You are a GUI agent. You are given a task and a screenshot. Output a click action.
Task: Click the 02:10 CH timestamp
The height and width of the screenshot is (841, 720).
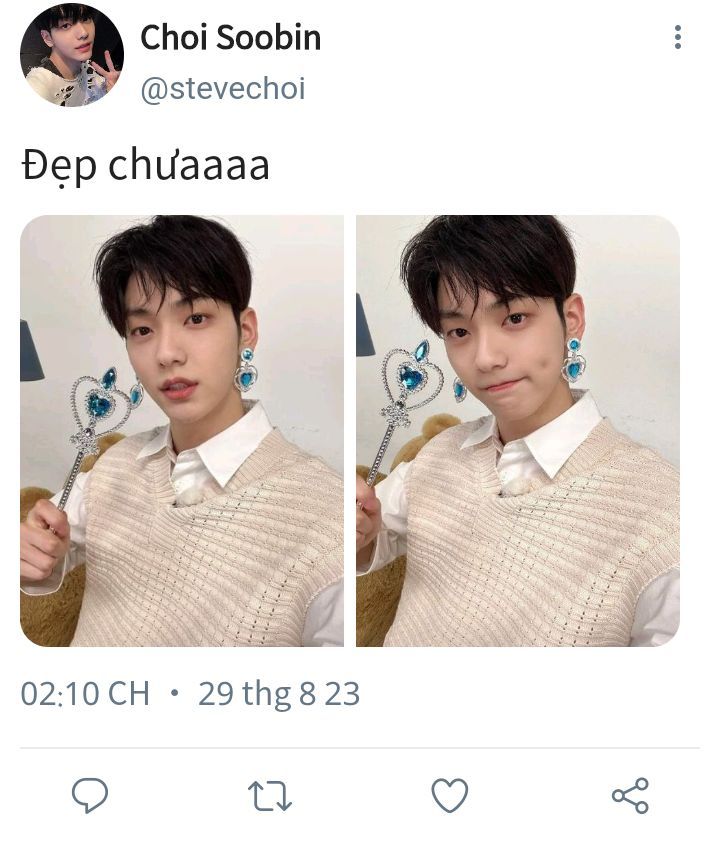pos(85,694)
